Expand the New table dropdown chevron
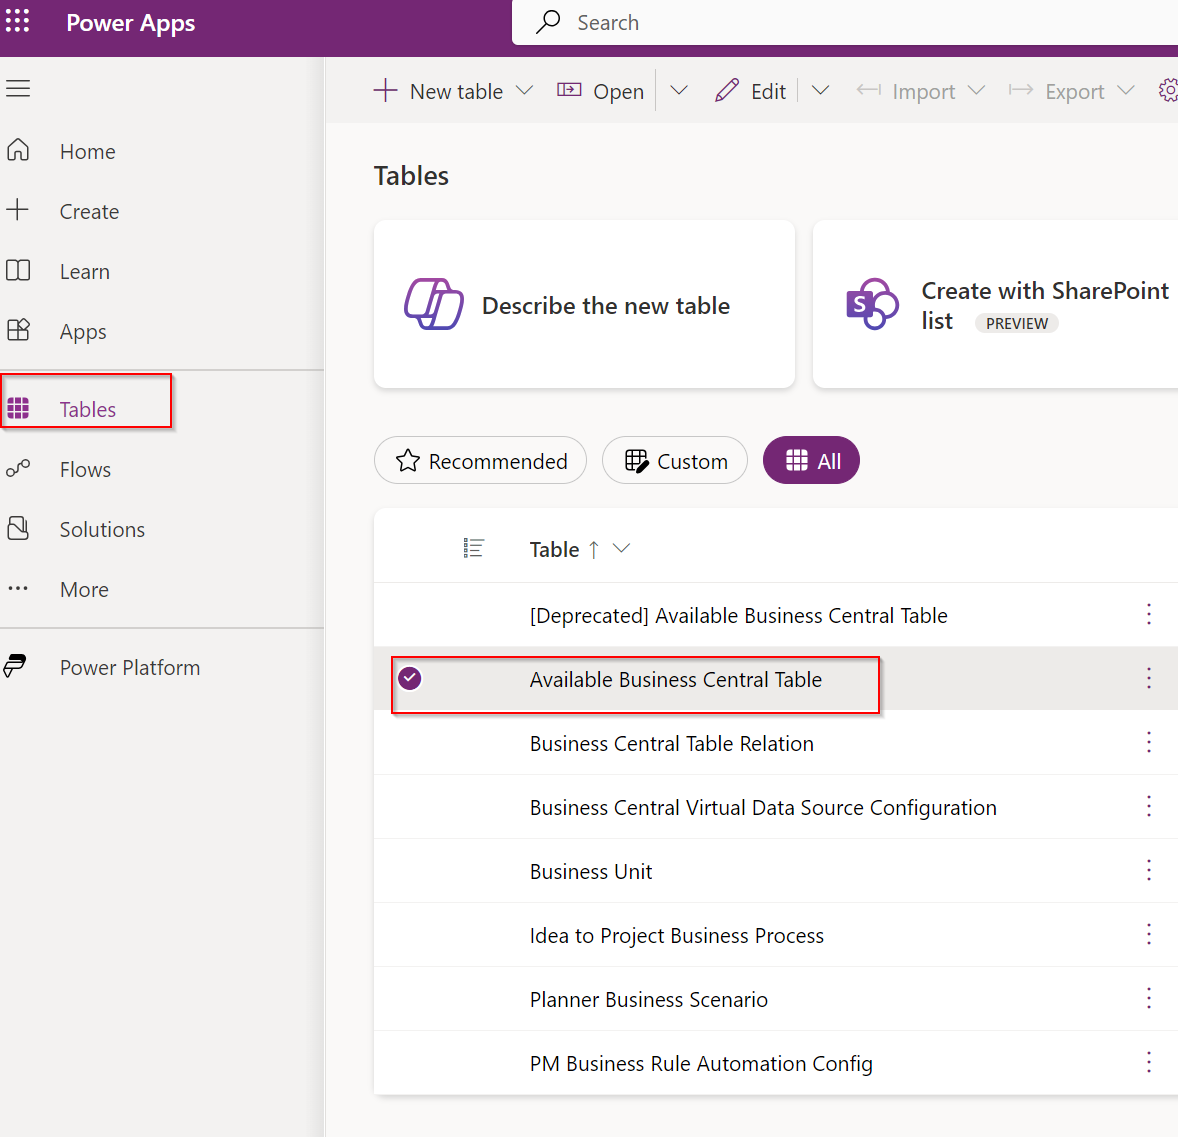The width and height of the screenshot is (1178, 1137). click(525, 90)
